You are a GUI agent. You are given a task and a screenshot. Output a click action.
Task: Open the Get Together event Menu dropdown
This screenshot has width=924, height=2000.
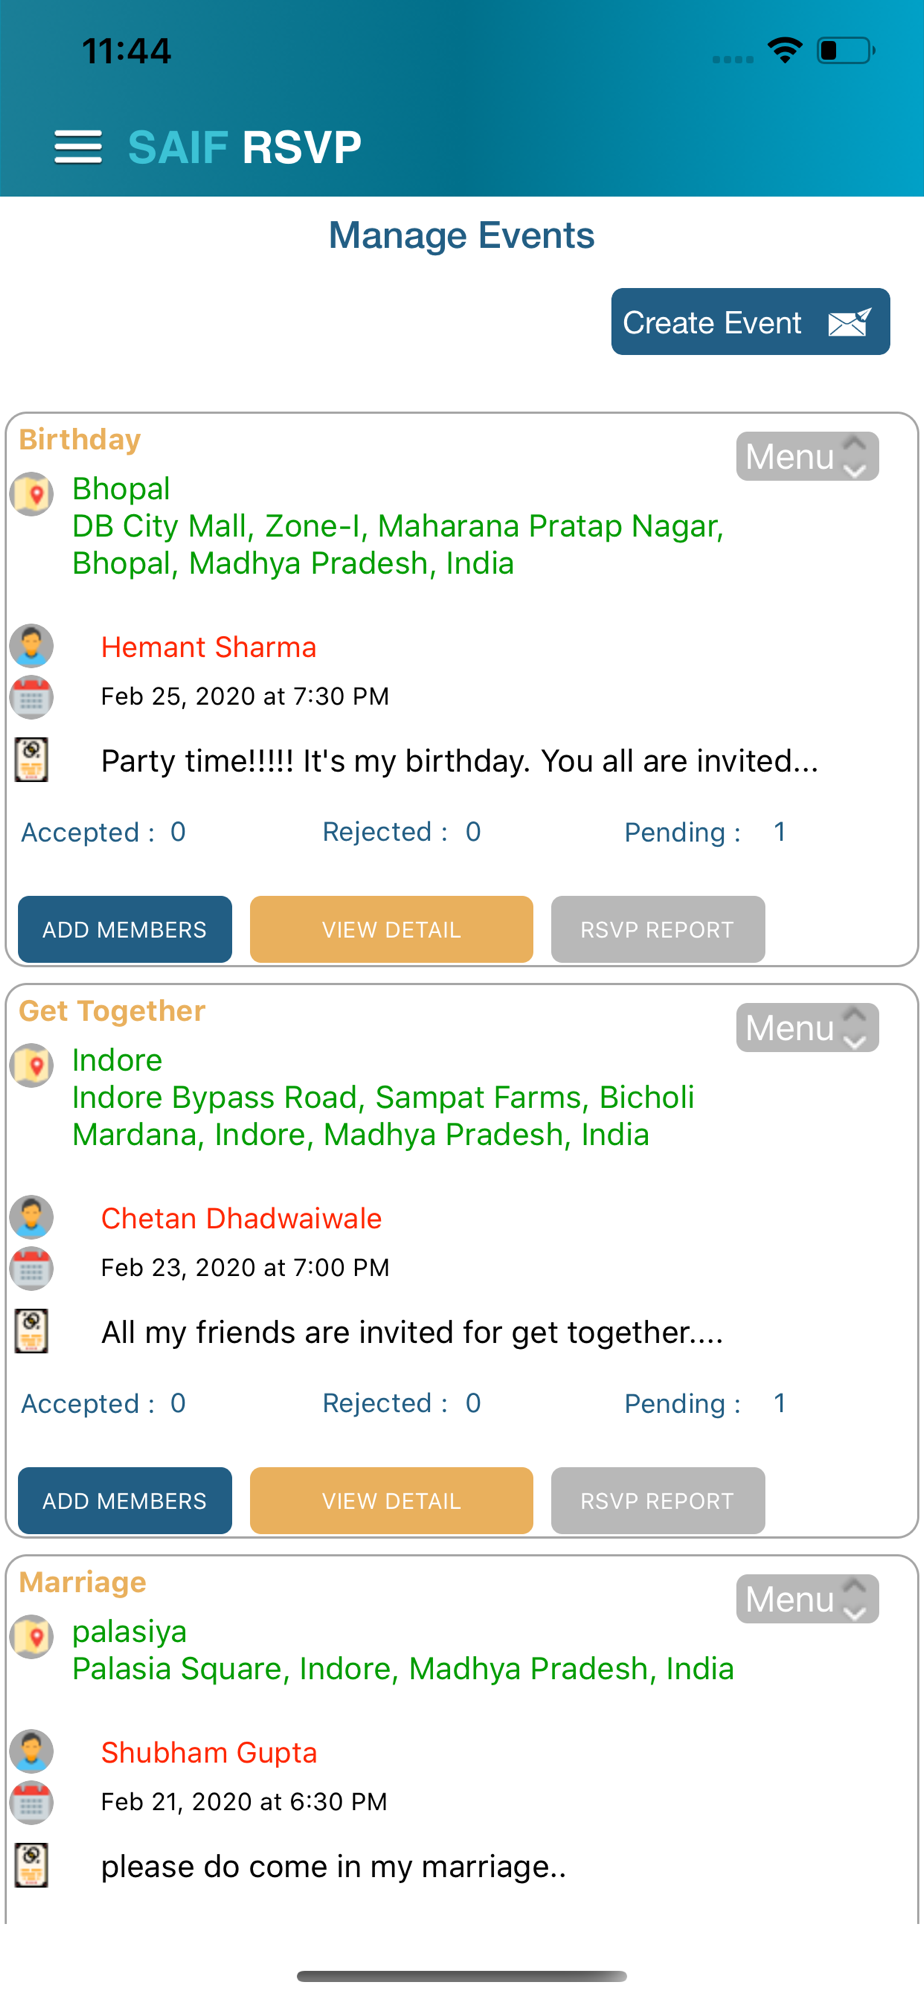coord(807,1028)
